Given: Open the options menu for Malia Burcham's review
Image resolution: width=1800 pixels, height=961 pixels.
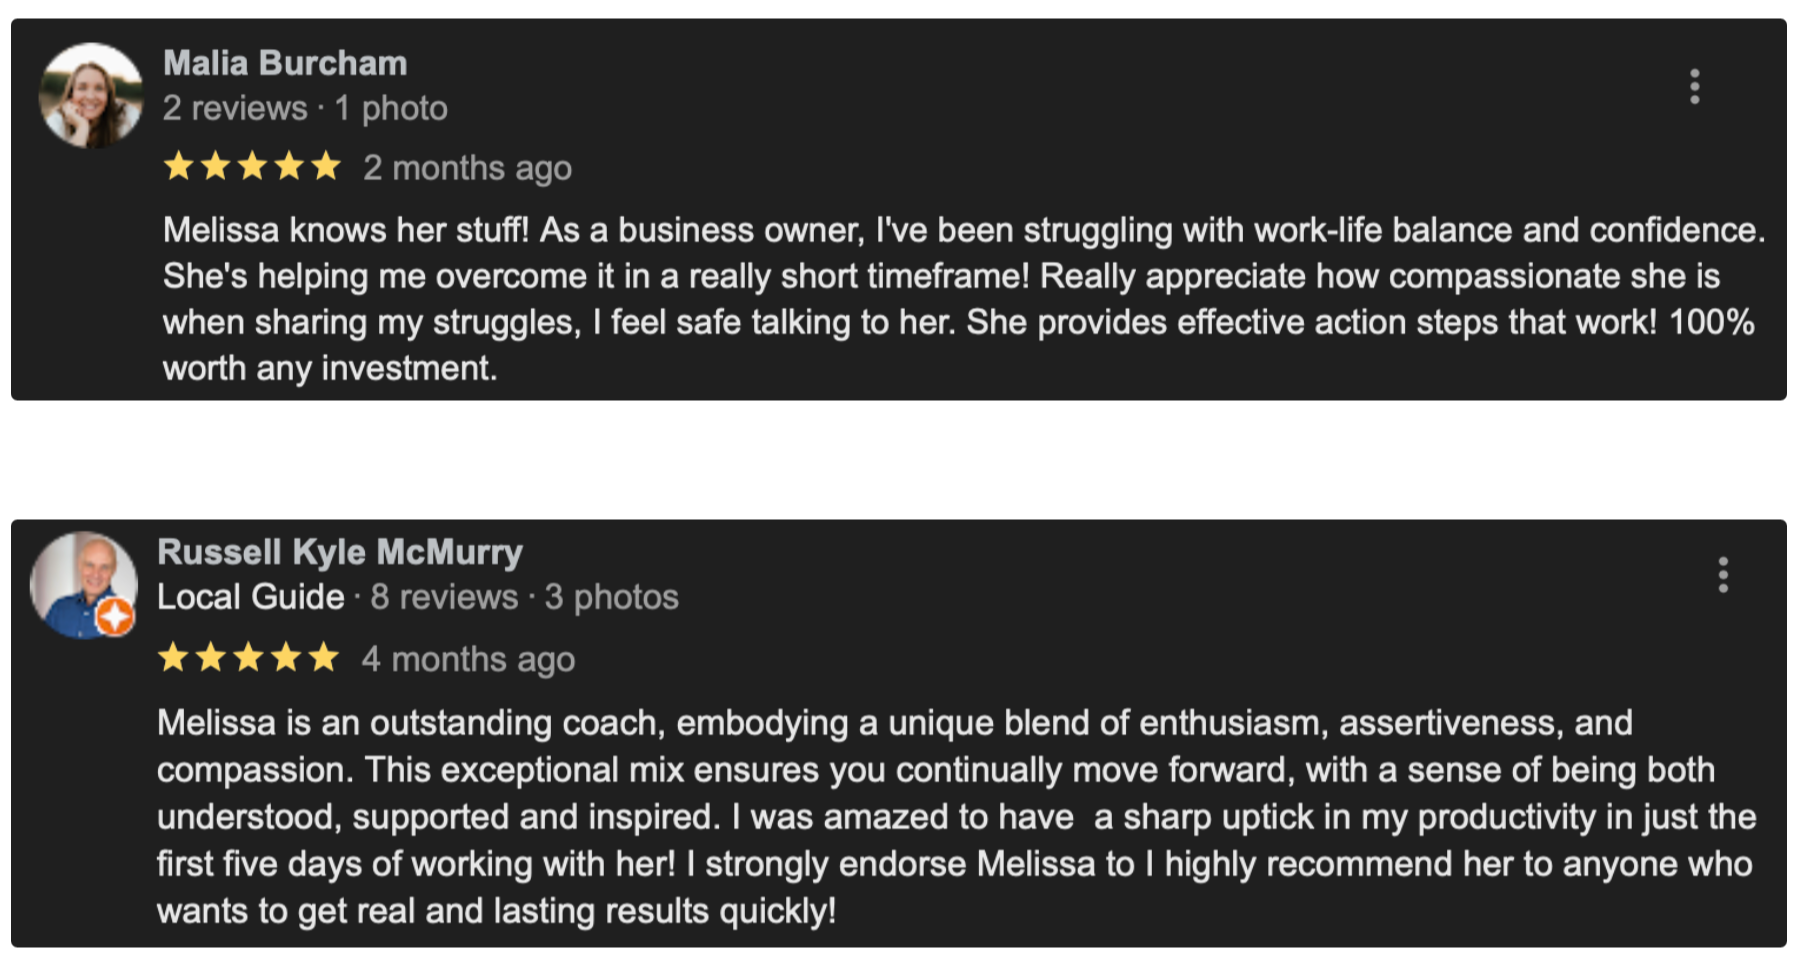Looking at the screenshot, I should click(x=1694, y=87).
